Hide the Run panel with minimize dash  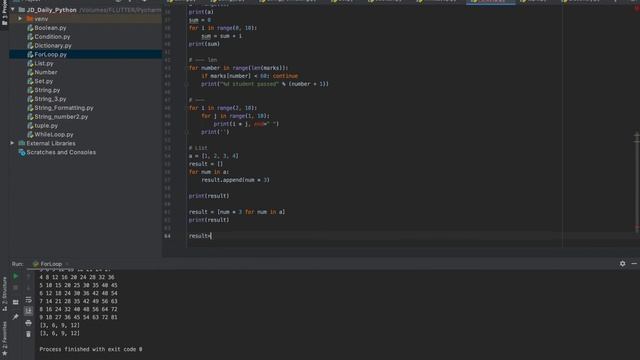click(x=634, y=264)
